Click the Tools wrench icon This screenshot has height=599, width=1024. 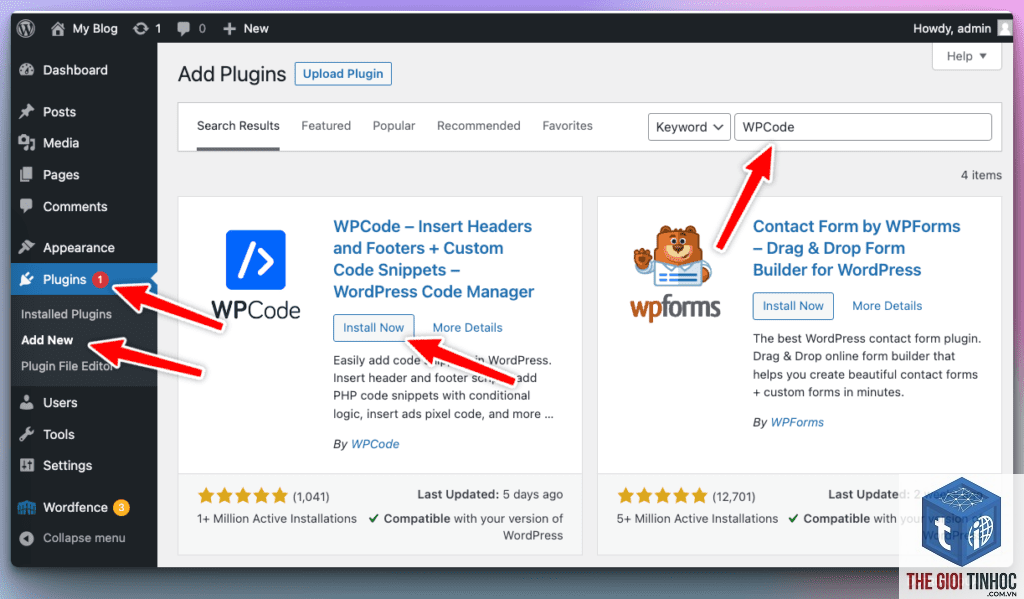(27, 434)
